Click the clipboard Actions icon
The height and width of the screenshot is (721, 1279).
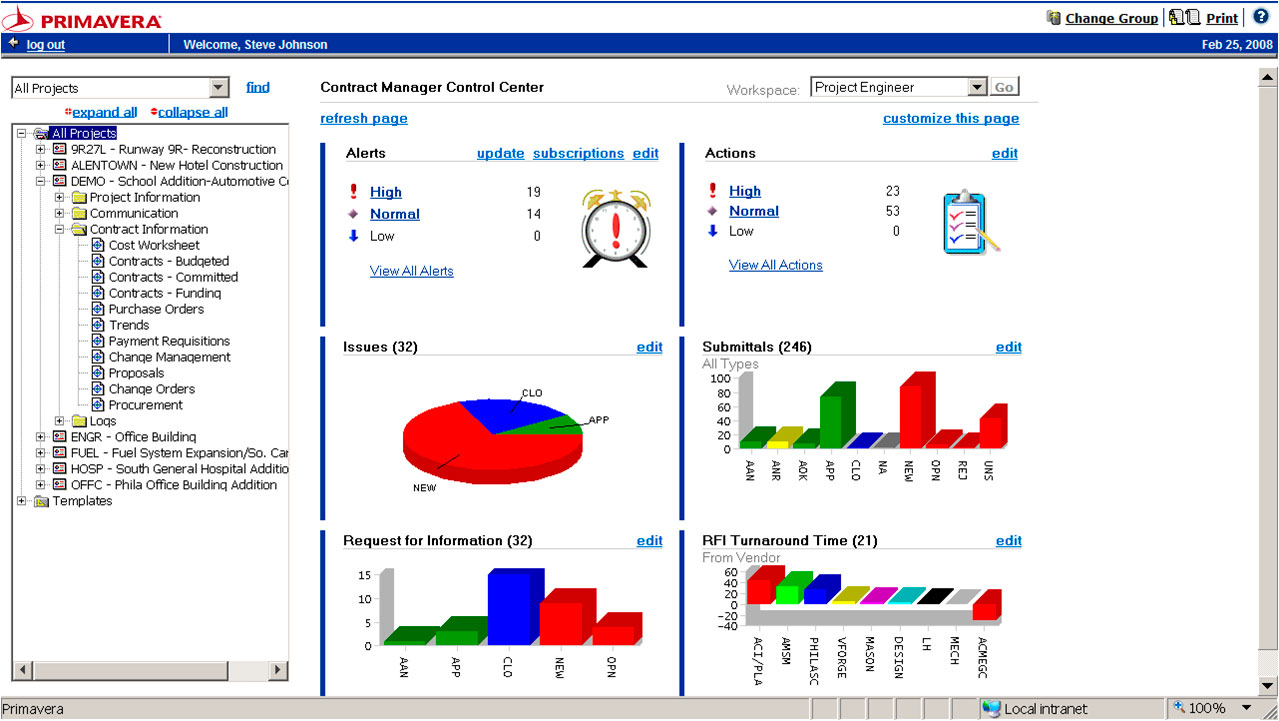click(x=971, y=223)
